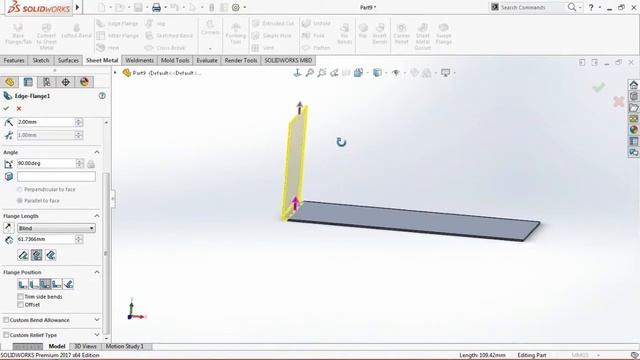Open SOLIDWORKS Resources home icon in task pane
The image size is (640, 360).
pos(633,85)
